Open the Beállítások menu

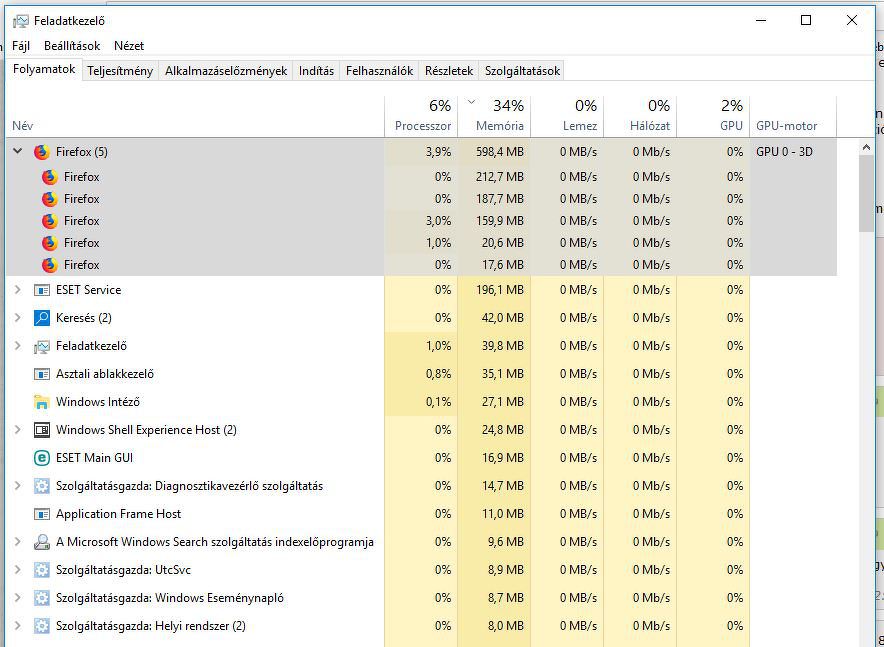pyautogui.click(x=72, y=46)
